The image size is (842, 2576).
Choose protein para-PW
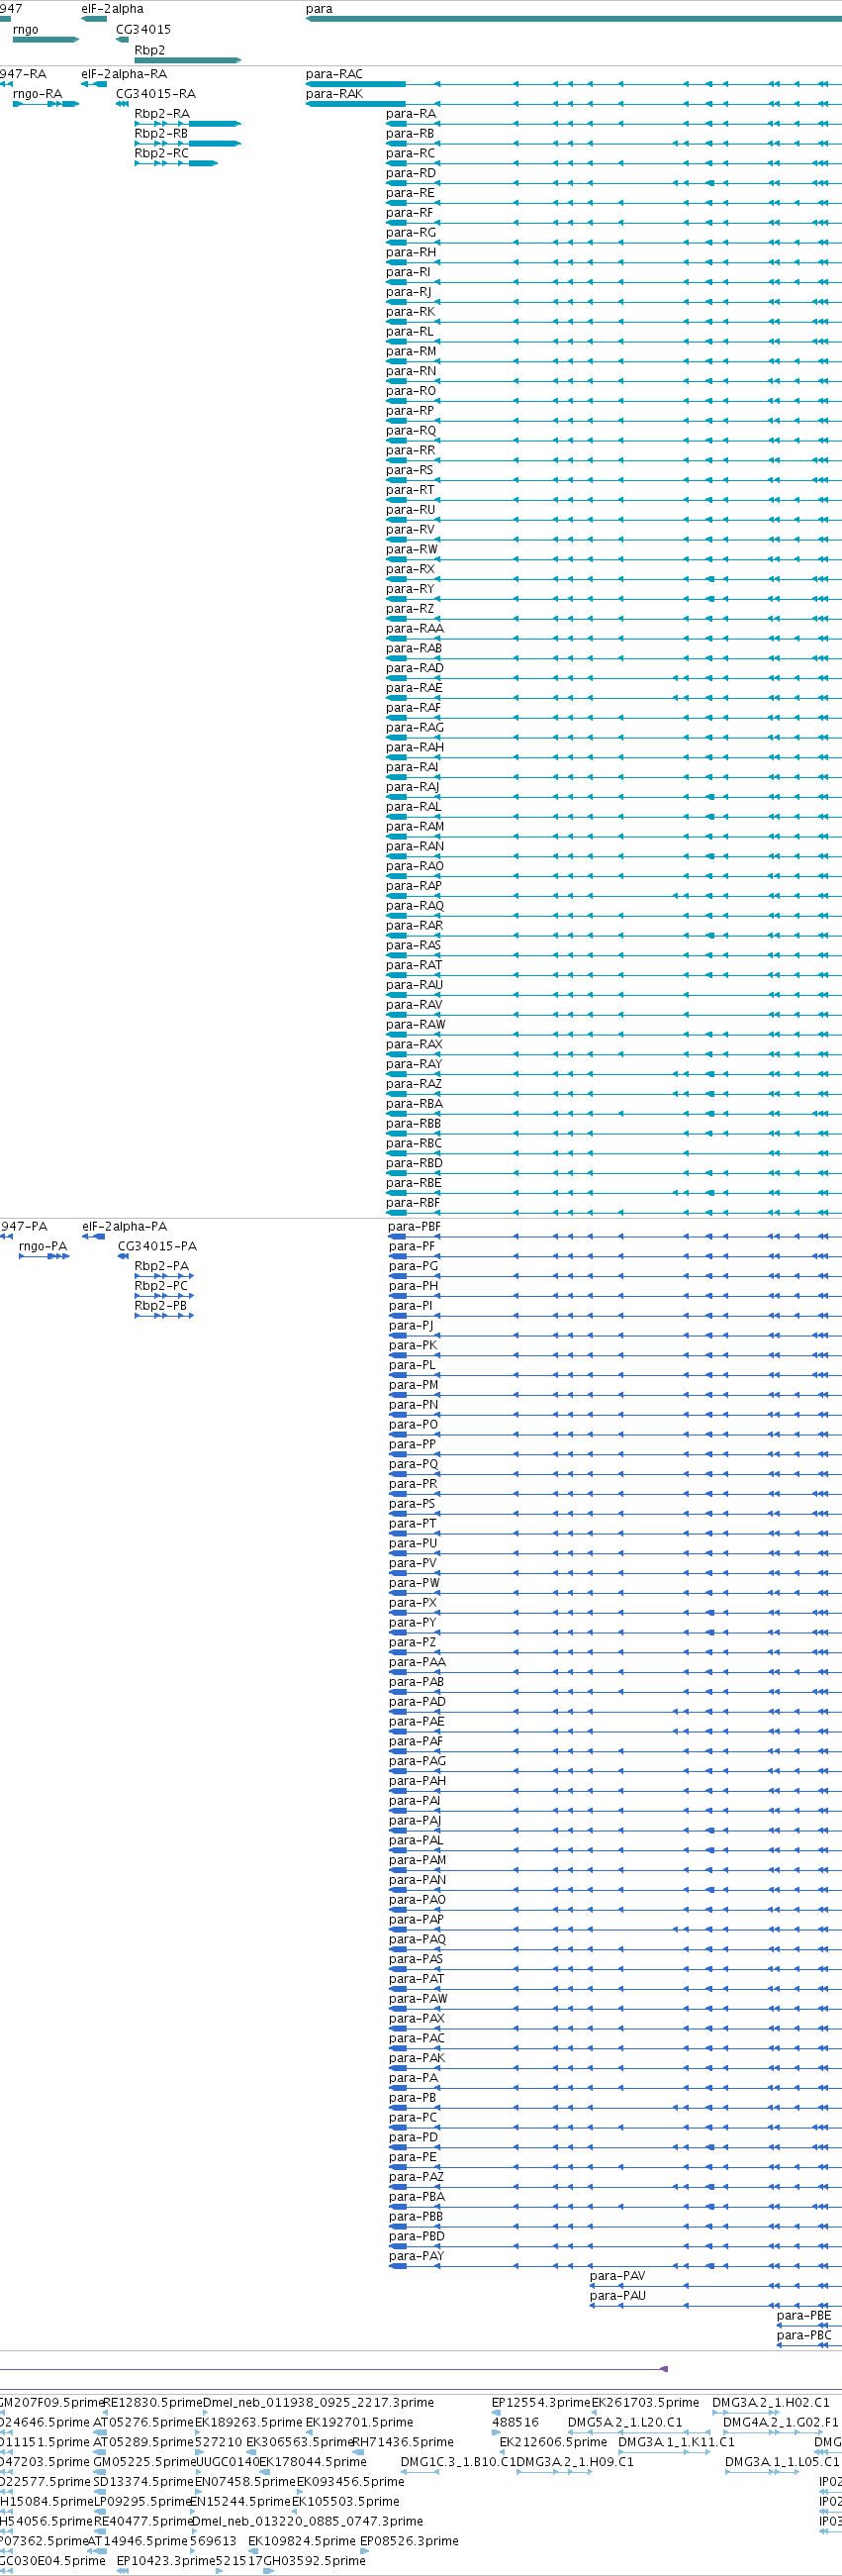414,1582
